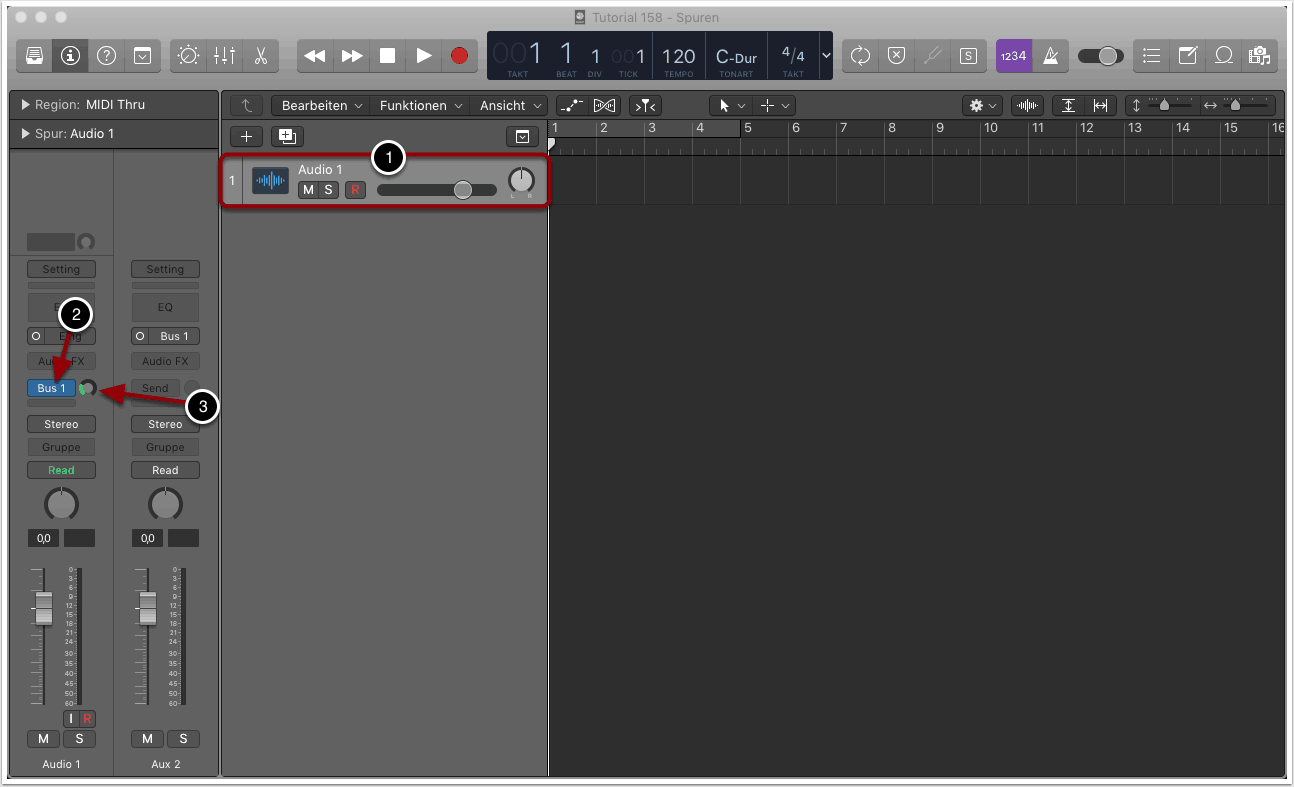Image resolution: width=1294 pixels, height=787 pixels.
Task: Click the Bus 1 send button
Action: coord(51,388)
